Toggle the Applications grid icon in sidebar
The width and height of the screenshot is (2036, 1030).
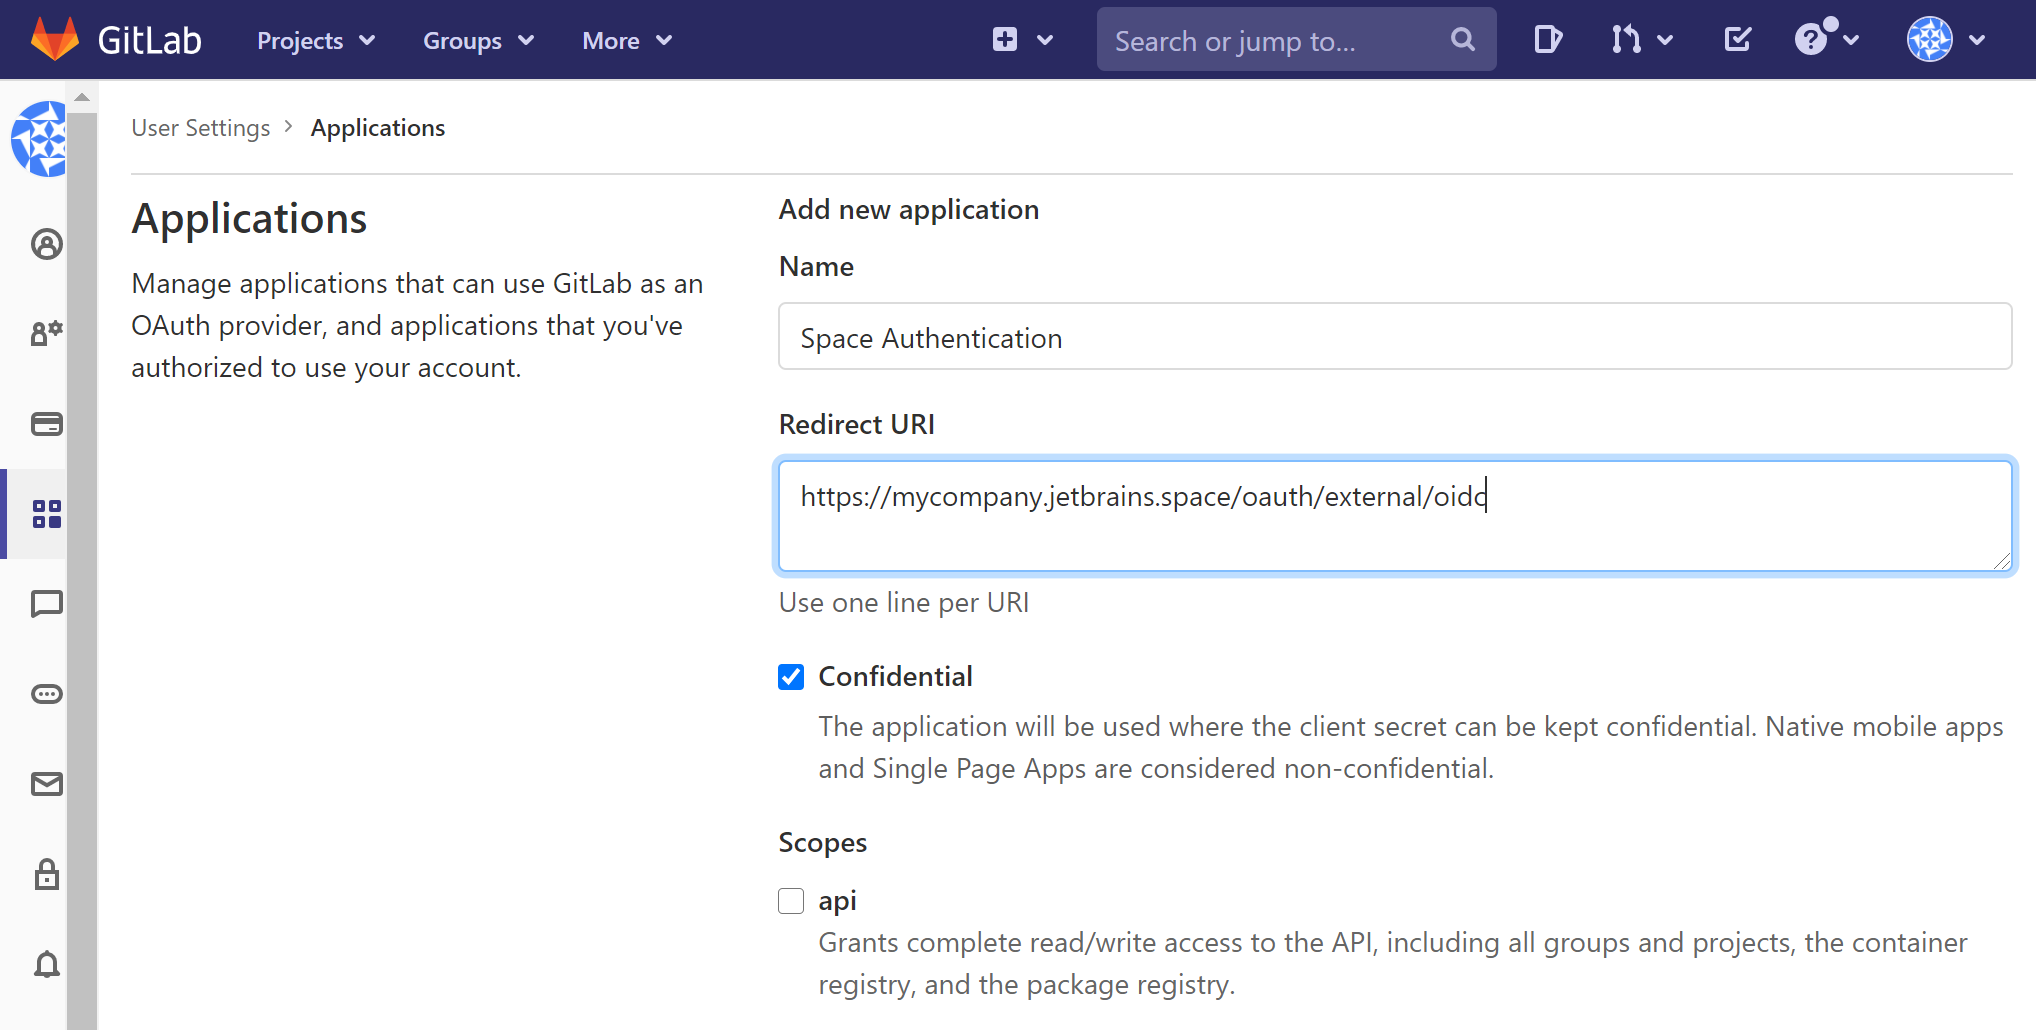46,514
